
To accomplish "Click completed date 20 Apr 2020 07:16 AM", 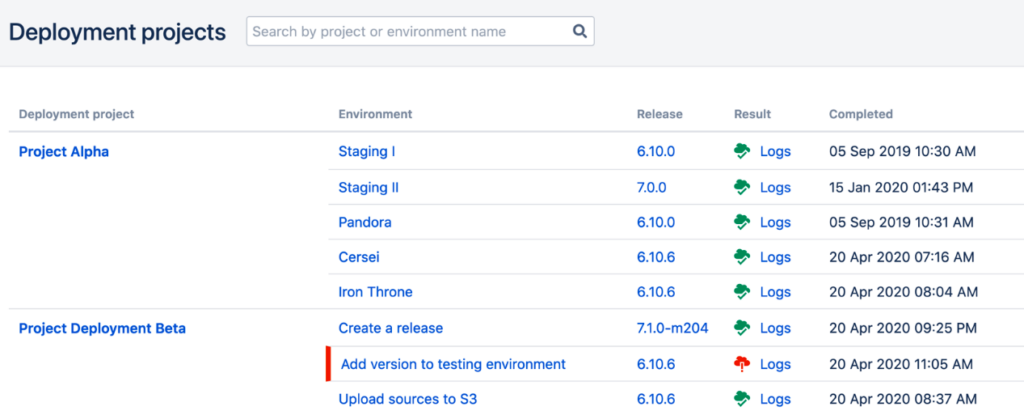I will tap(902, 257).
